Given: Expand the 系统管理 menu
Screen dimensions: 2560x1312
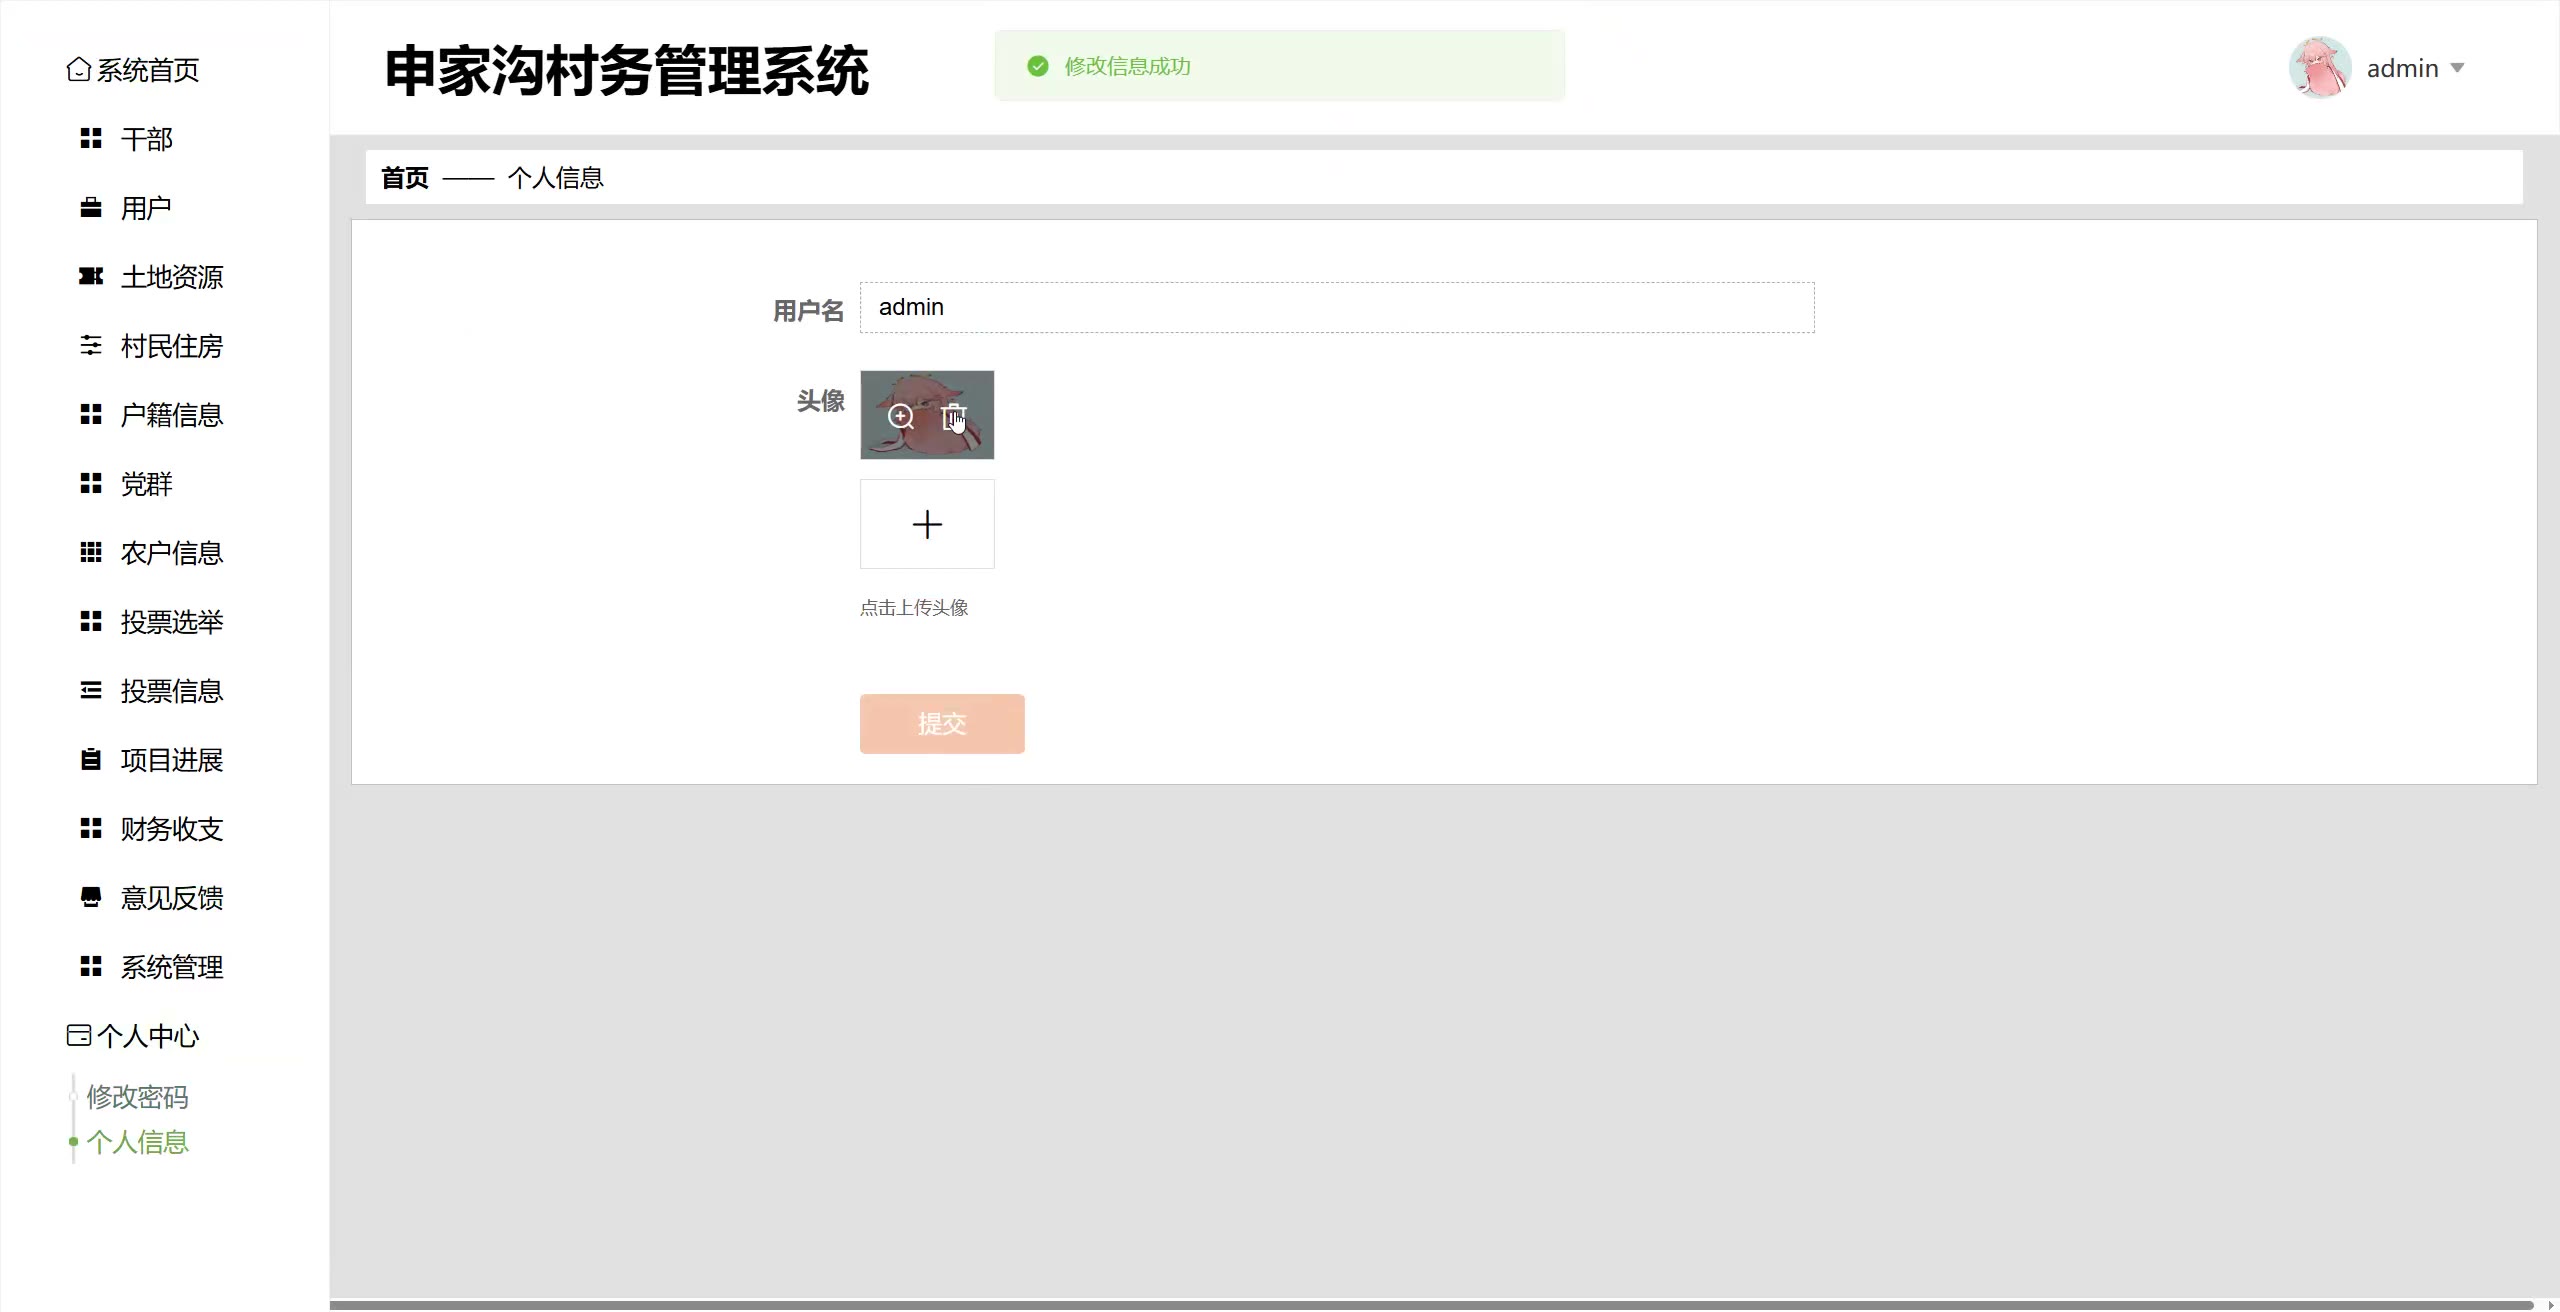Looking at the screenshot, I should coord(171,967).
